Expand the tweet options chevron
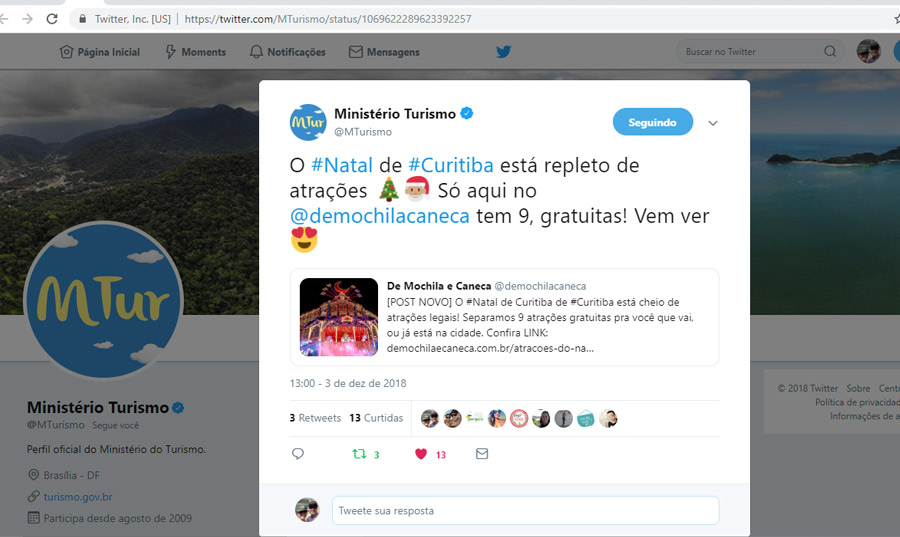This screenshot has width=900, height=537. point(713,123)
